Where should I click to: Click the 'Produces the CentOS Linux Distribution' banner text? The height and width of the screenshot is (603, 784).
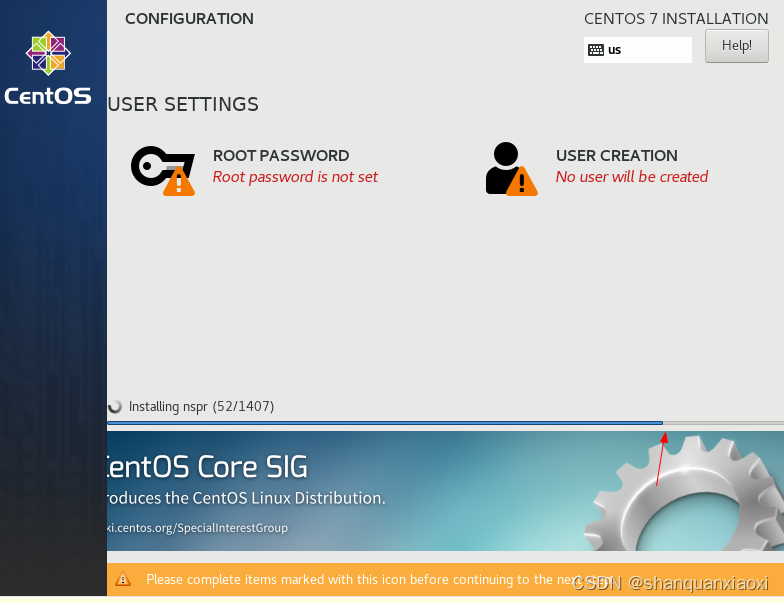tap(246, 498)
